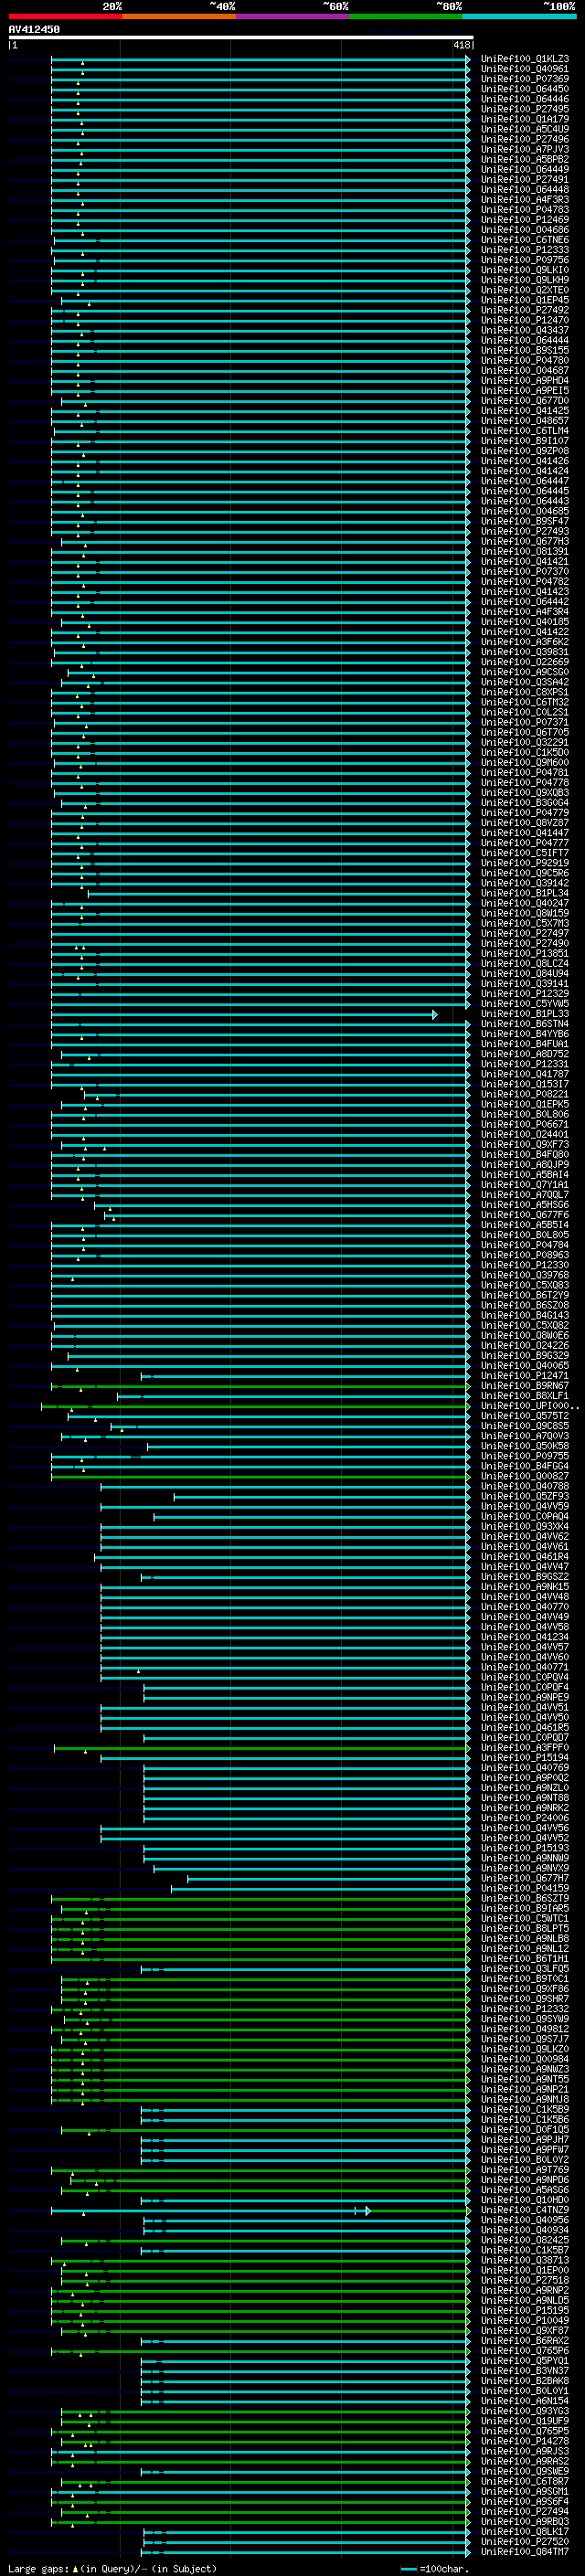Select hit label UniRef100_A5BPB2
585x2576 pixels.
(x=525, y=159)
